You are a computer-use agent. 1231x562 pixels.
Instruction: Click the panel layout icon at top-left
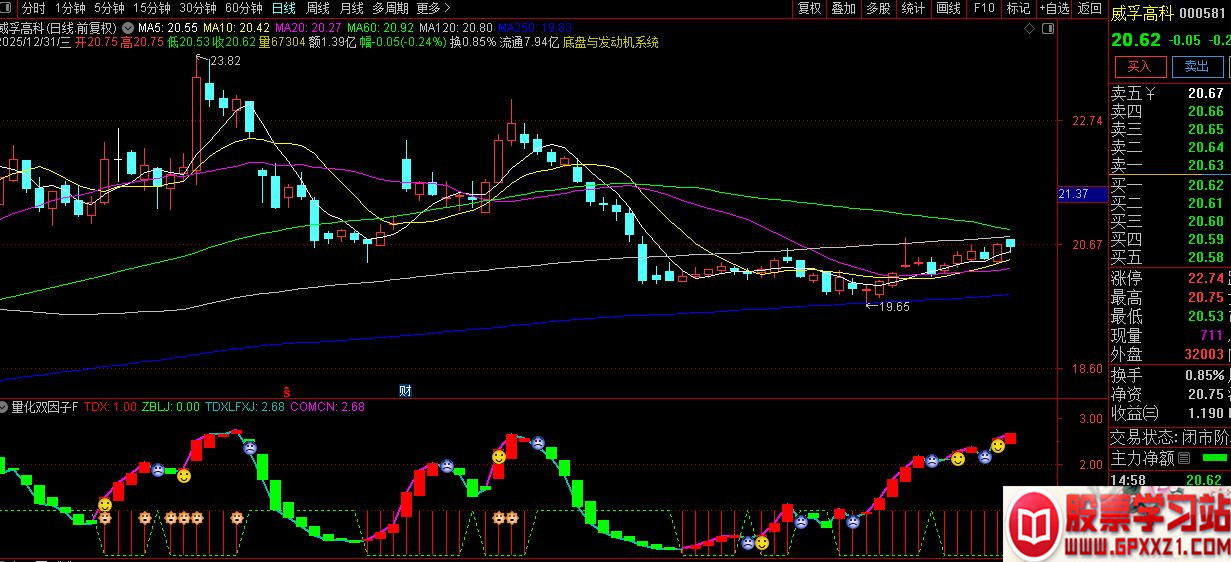(7, 8)
